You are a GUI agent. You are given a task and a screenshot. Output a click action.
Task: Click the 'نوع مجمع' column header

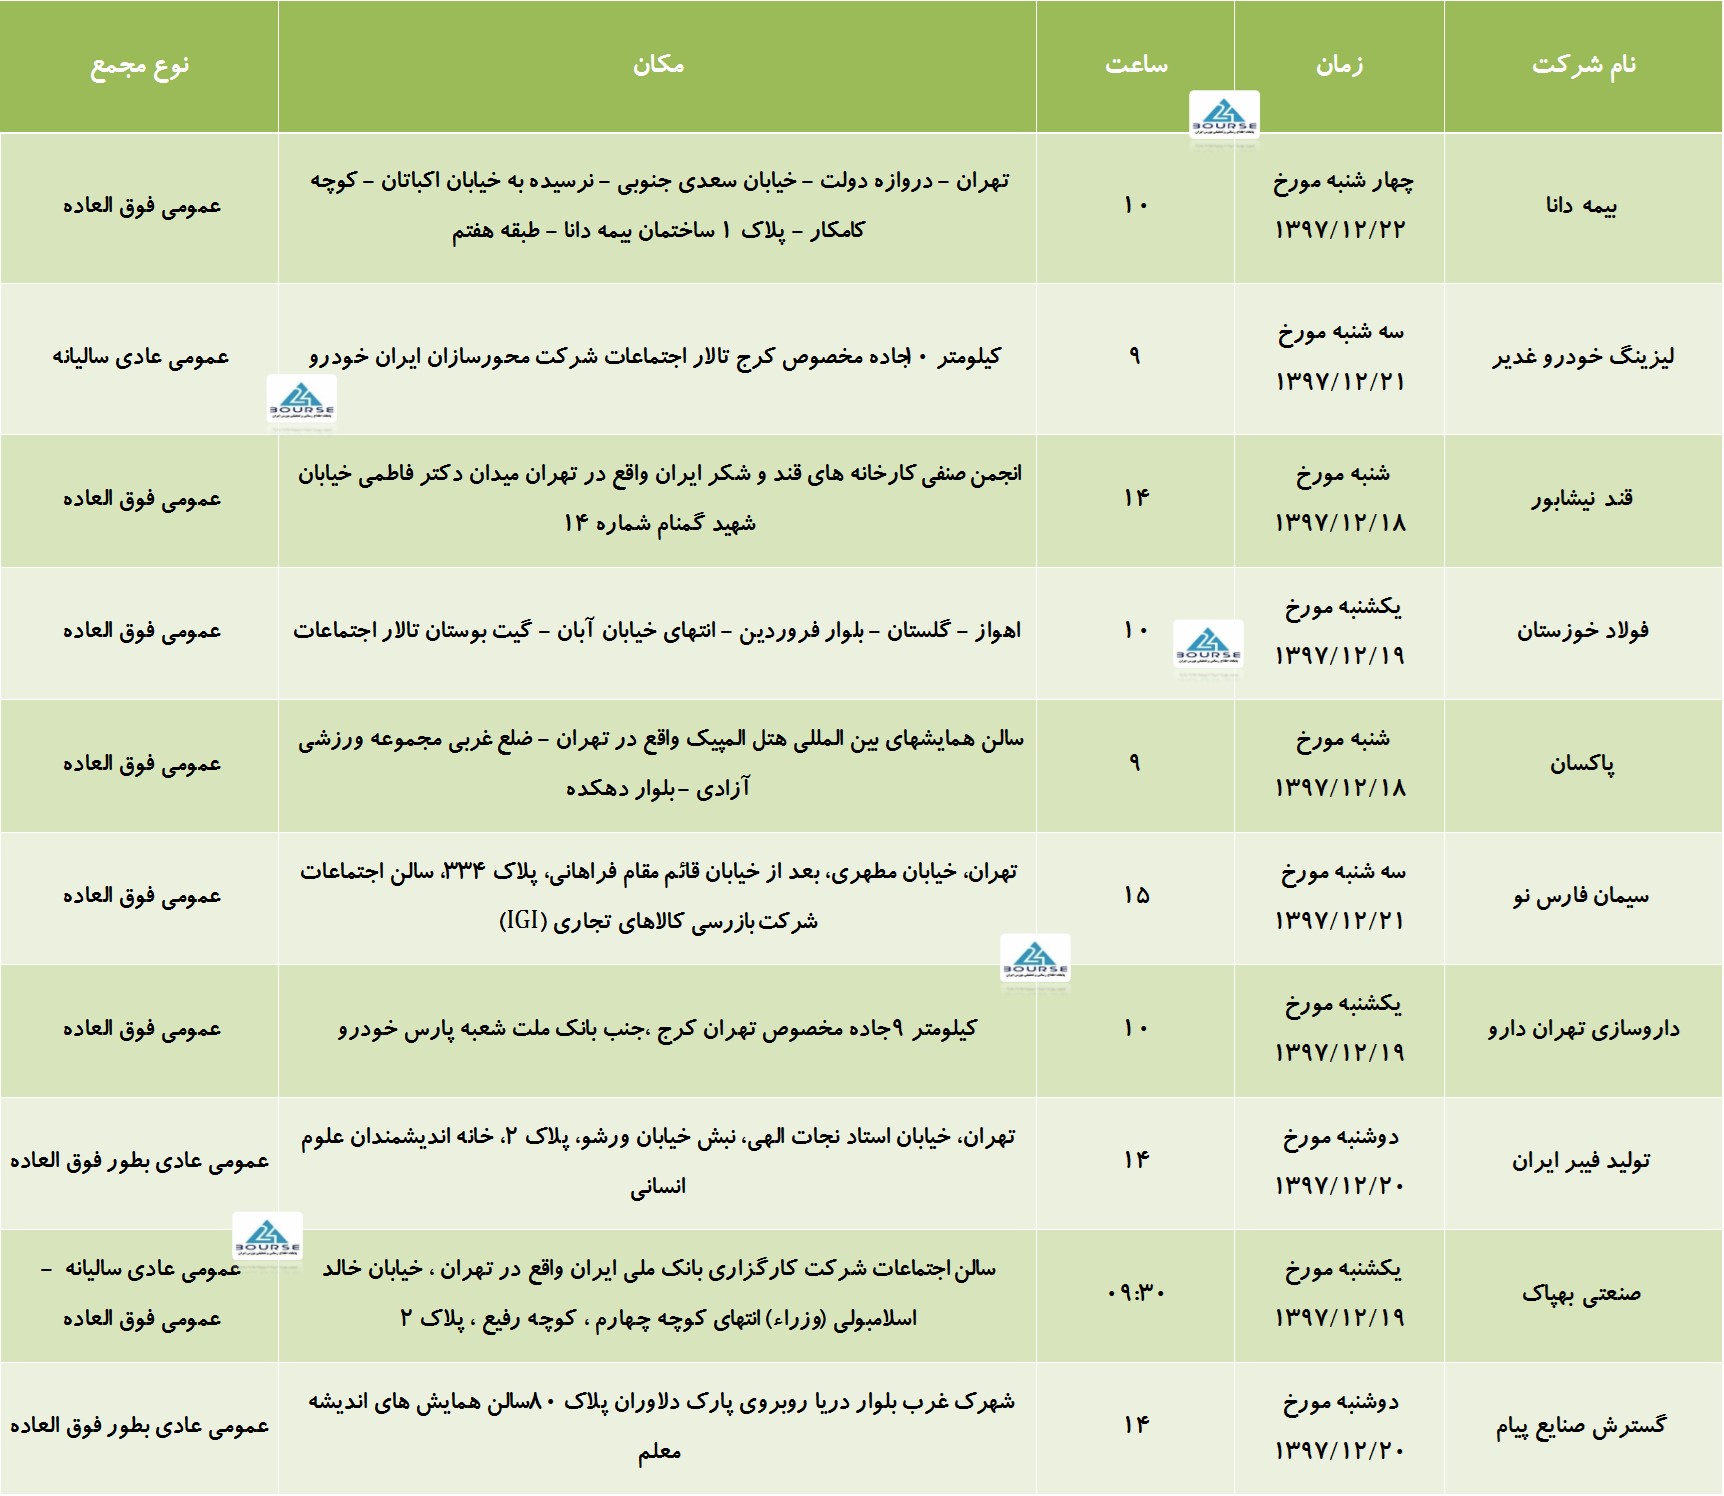tap(140, 66)
